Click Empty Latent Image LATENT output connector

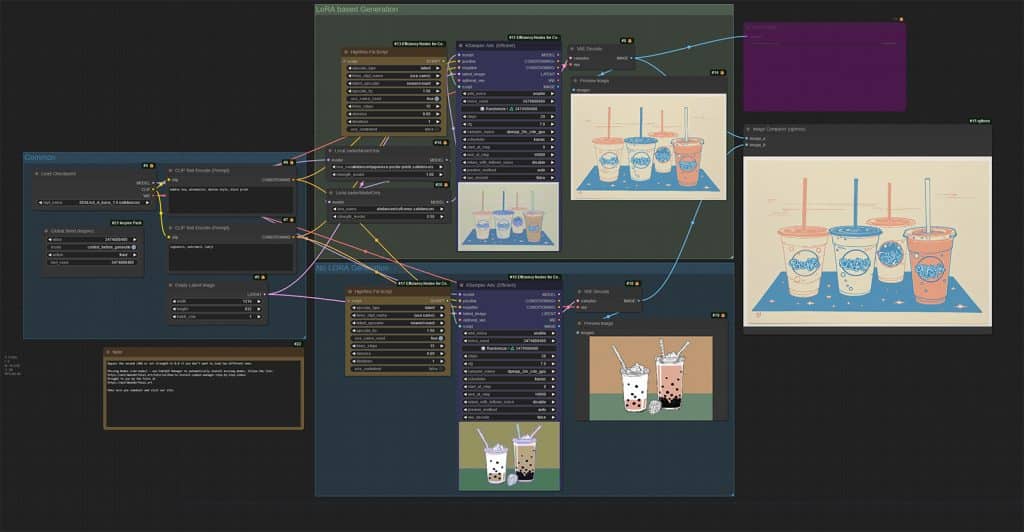click(x=265, y=294)
